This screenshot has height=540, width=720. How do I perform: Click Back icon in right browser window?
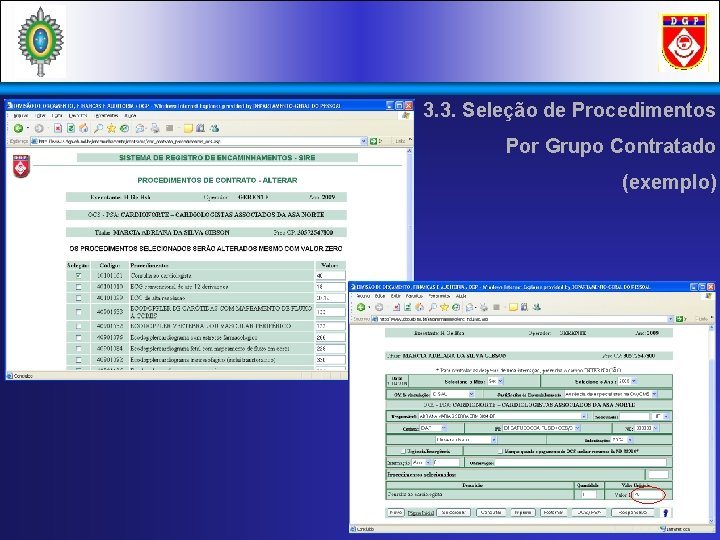(x=361, y=307)
